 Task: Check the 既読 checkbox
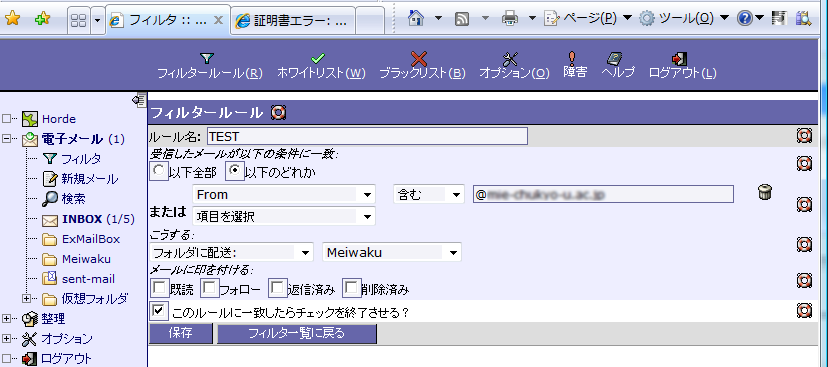pyautogui.click(x=159, y=287)
